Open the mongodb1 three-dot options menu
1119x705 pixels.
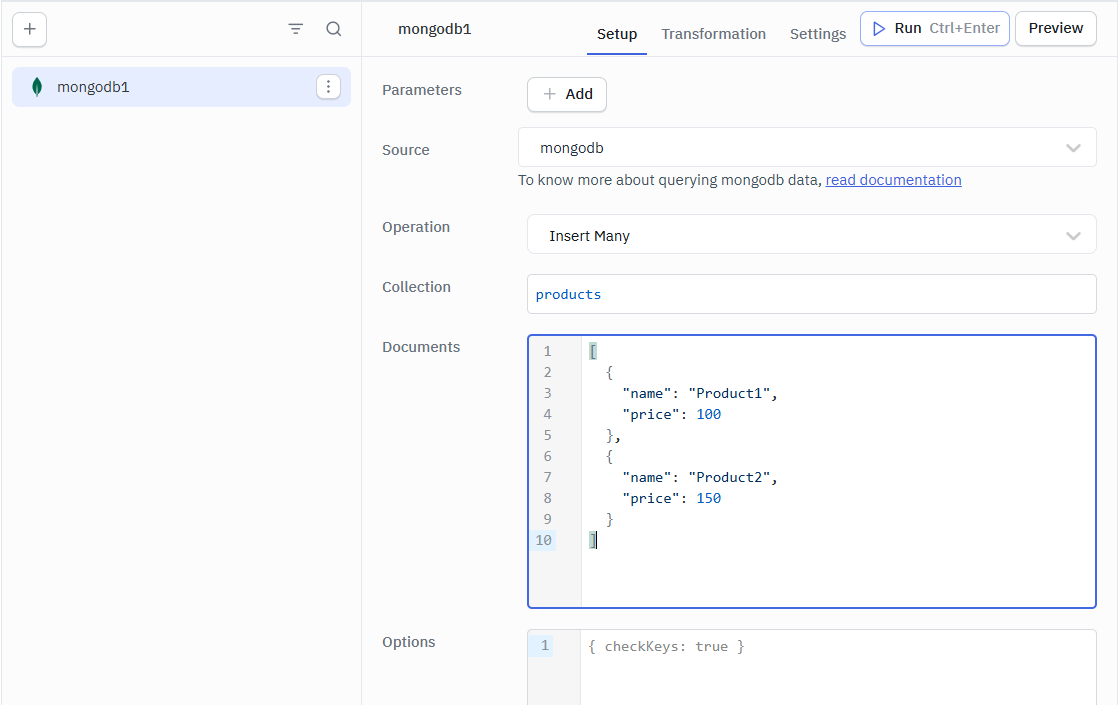point(328,87)
